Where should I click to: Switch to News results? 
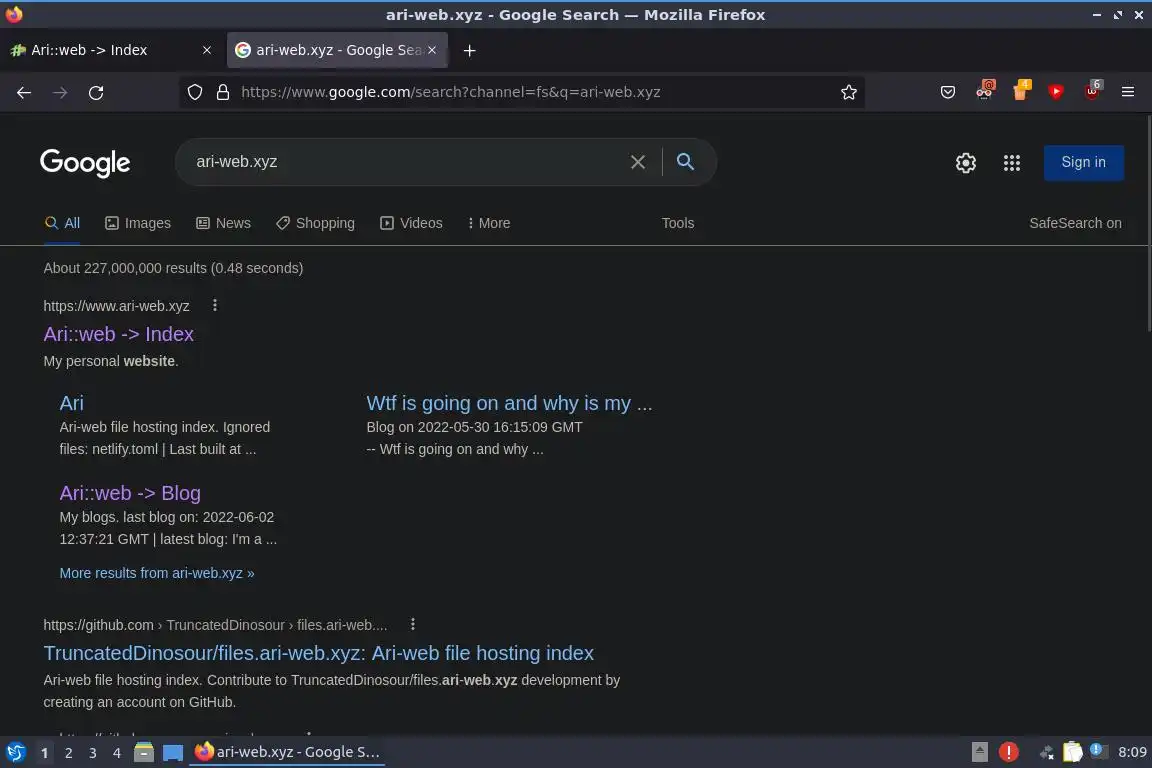coord(223,223)
